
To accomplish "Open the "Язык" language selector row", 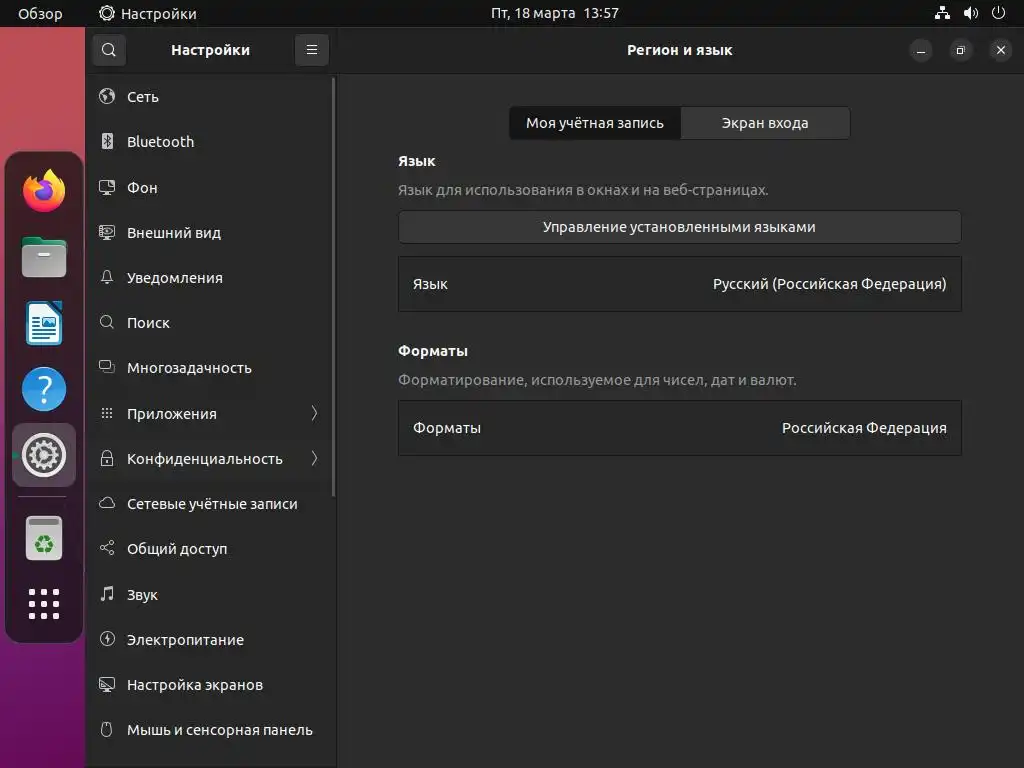I will click(x=679, y=284).
